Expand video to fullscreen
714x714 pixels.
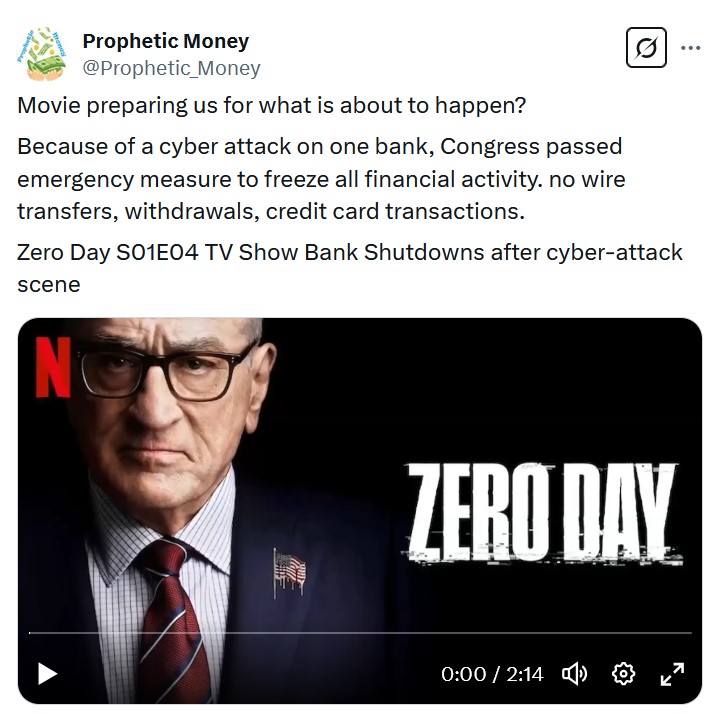672,674
